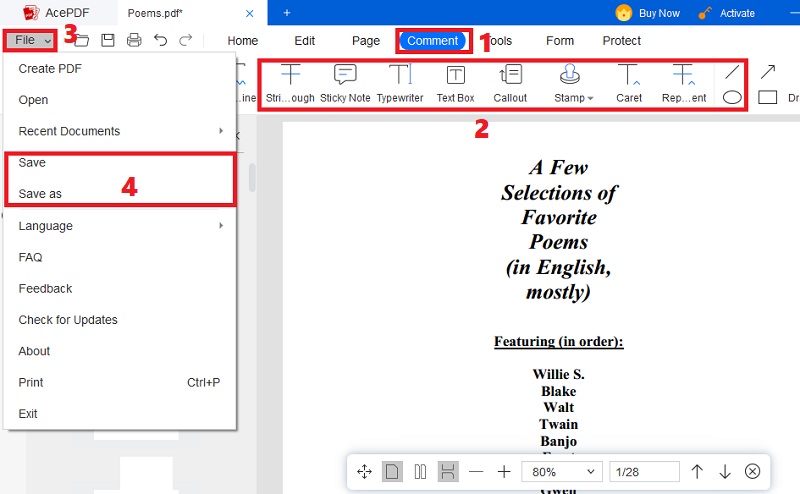Click the Activate button
Screen dimensions: 800x494
(x=727, y=13)
